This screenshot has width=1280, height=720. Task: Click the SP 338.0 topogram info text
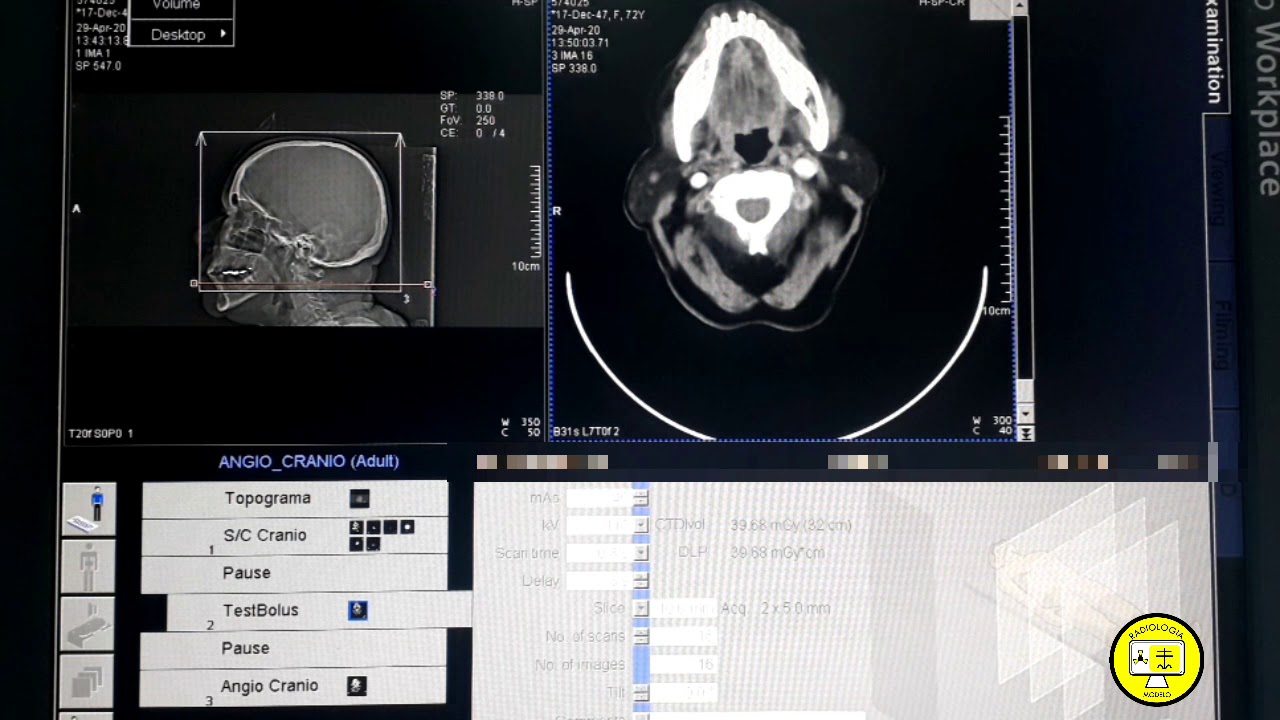[472, 96]
